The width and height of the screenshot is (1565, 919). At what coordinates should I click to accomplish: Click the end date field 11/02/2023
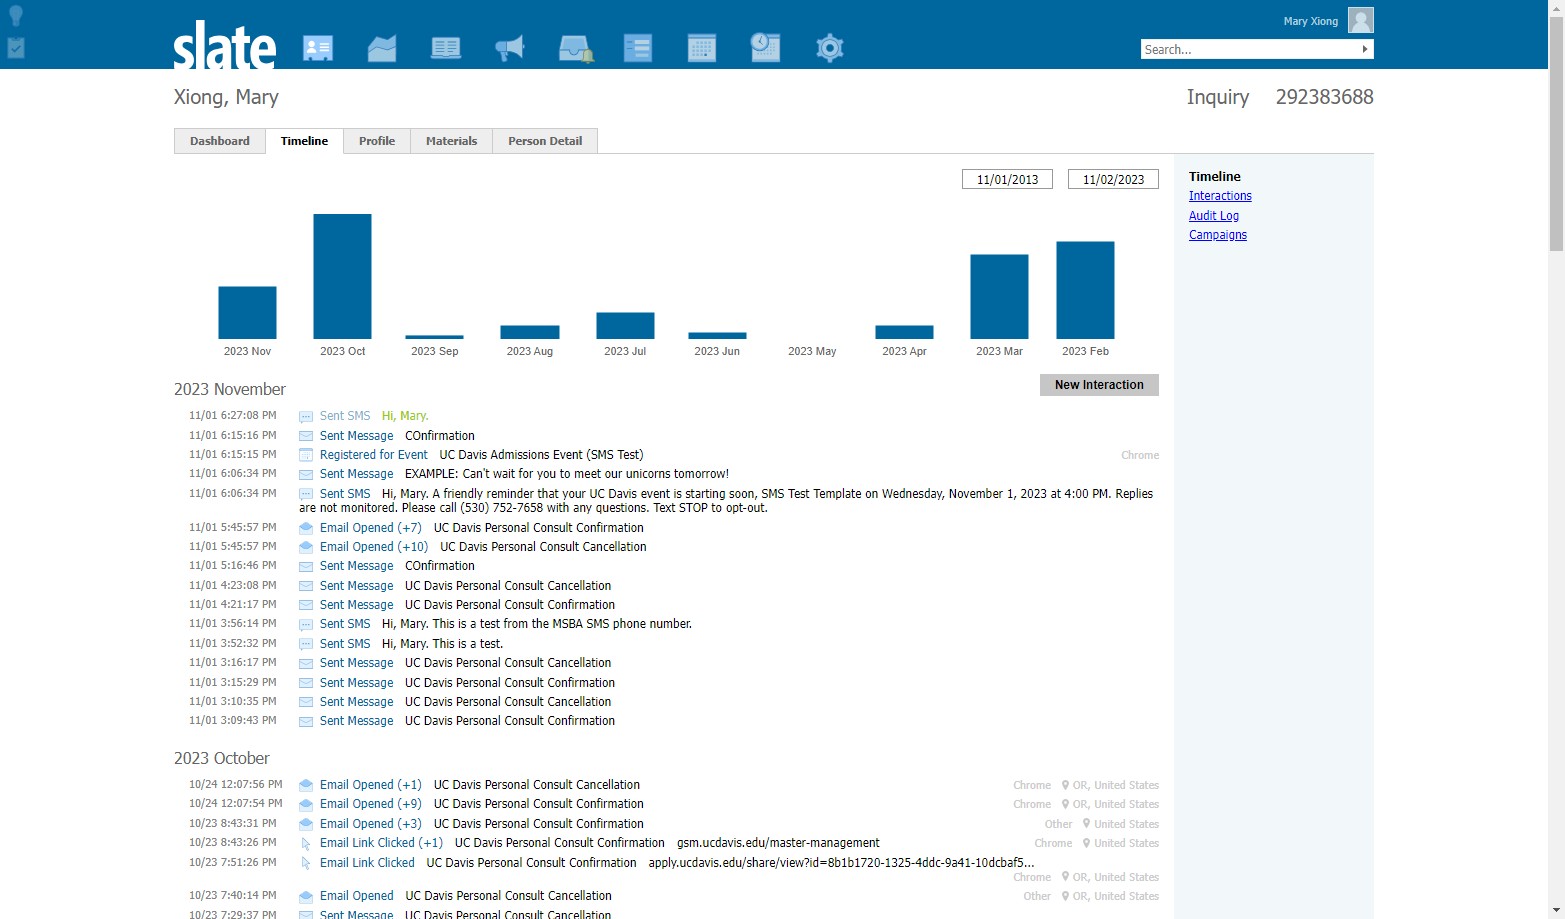(x=1113, y=179)
